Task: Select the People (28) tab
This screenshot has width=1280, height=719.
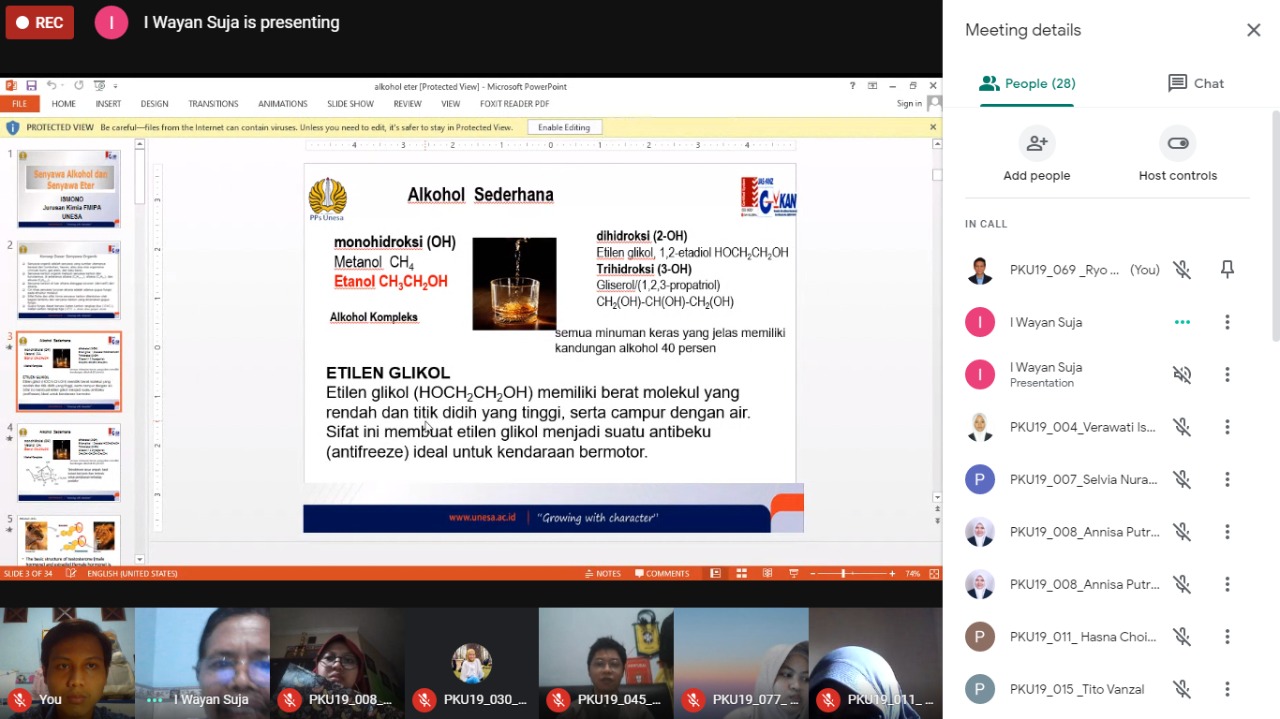Action: coord(1027,83)
